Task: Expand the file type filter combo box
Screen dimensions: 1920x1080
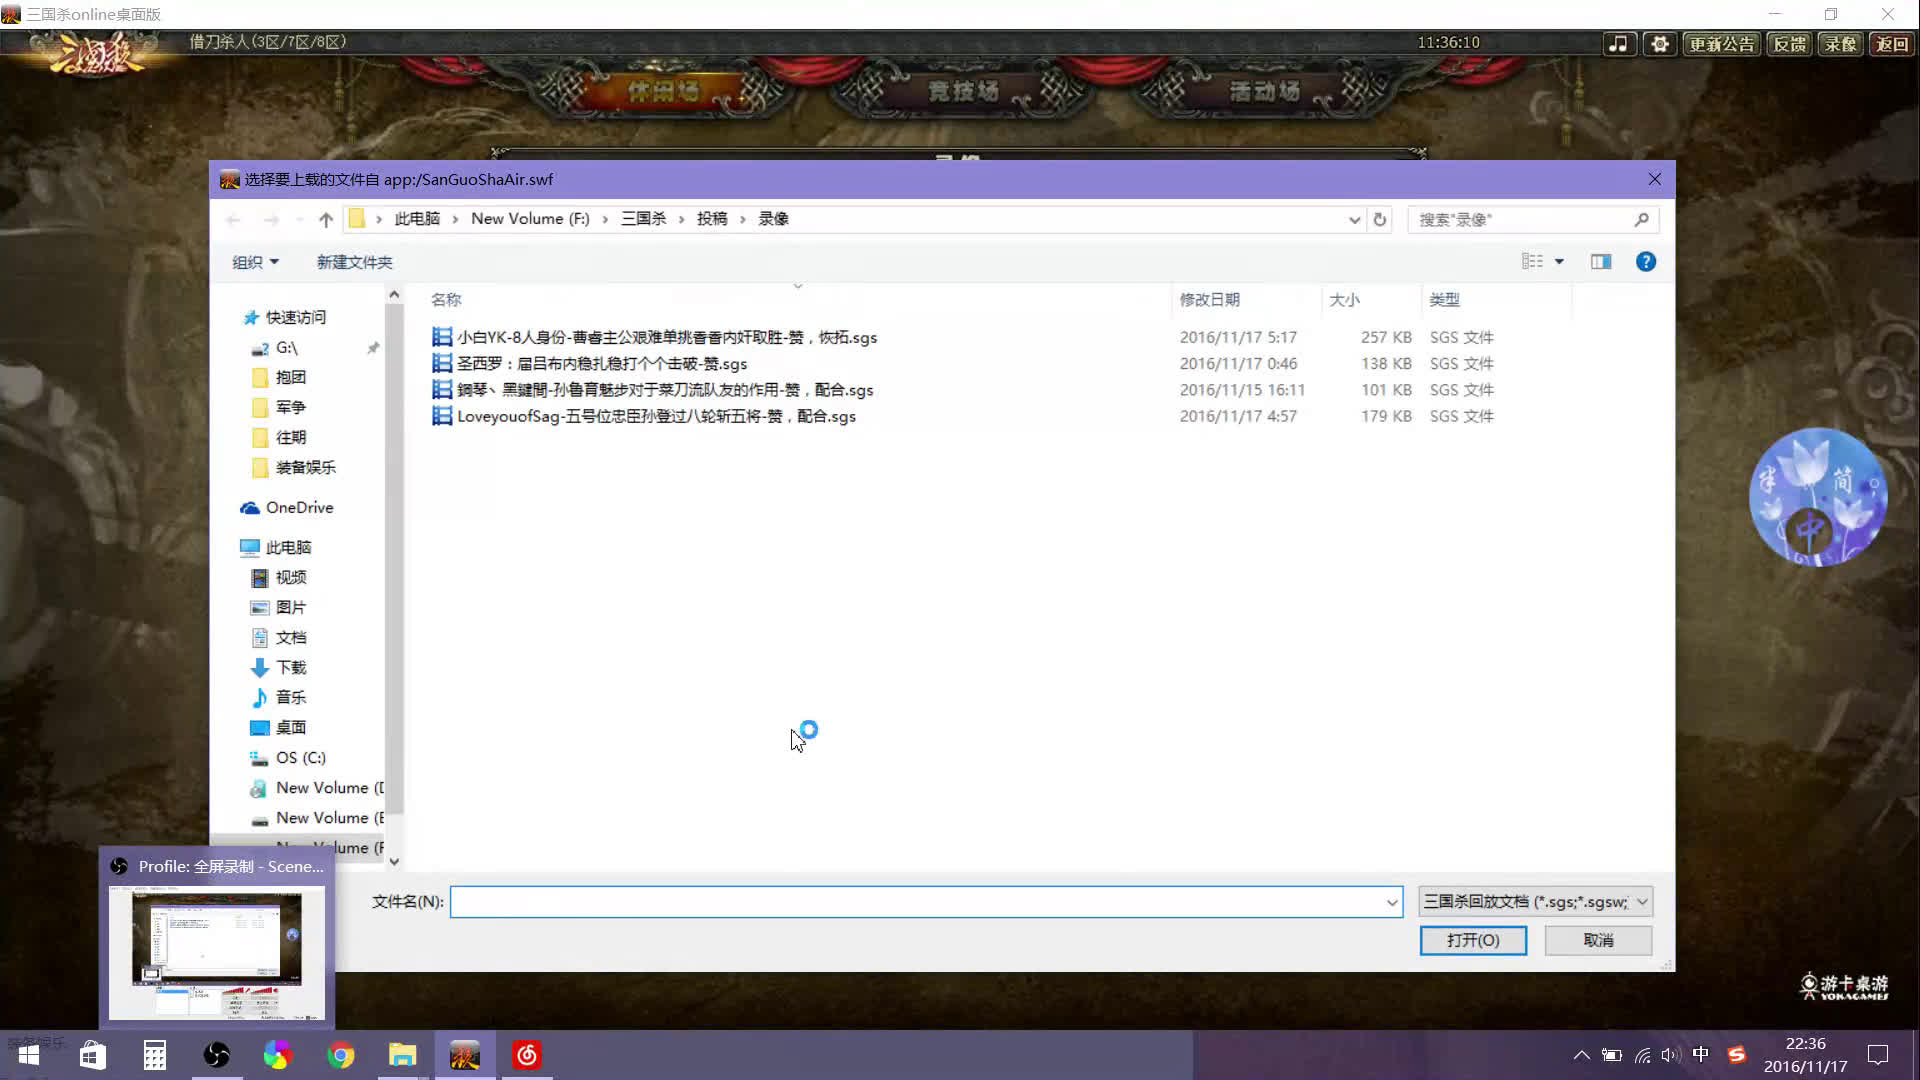Action: [1535, 902]
